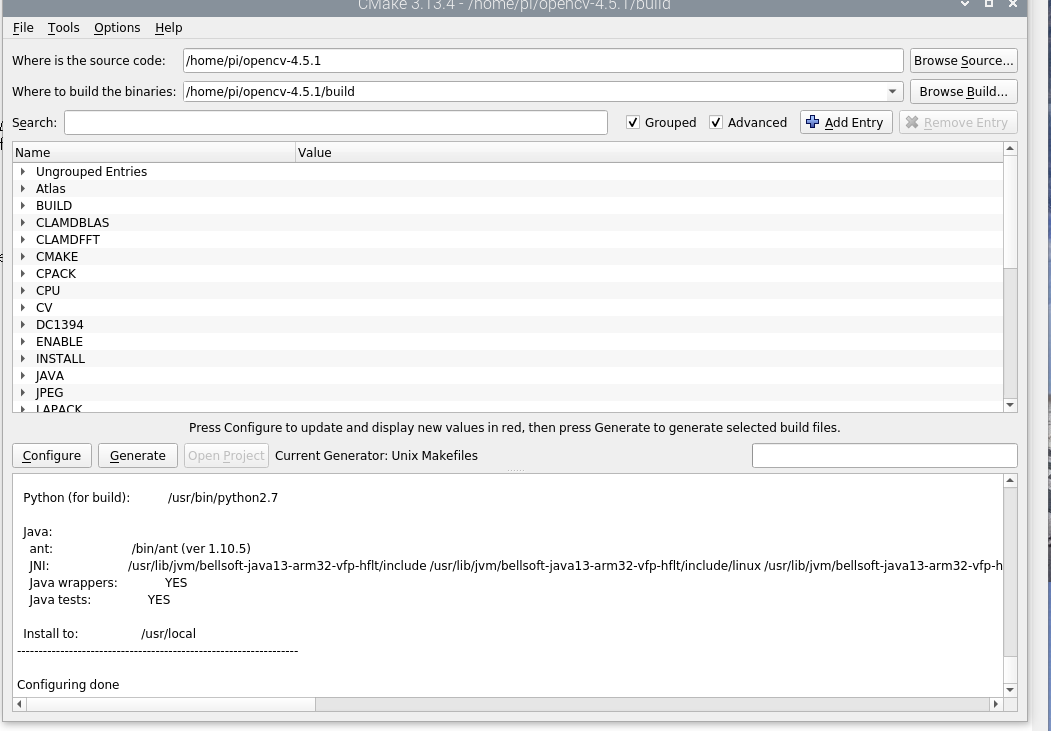
Task: Click Browse Build button
Action: click(x=963, y=91)
